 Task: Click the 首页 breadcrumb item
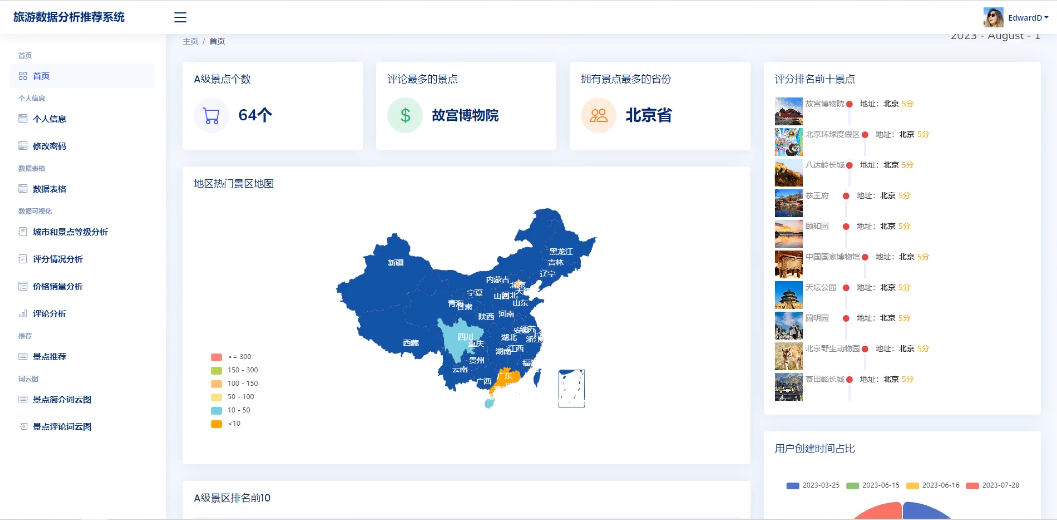click(x=217, y=41)
